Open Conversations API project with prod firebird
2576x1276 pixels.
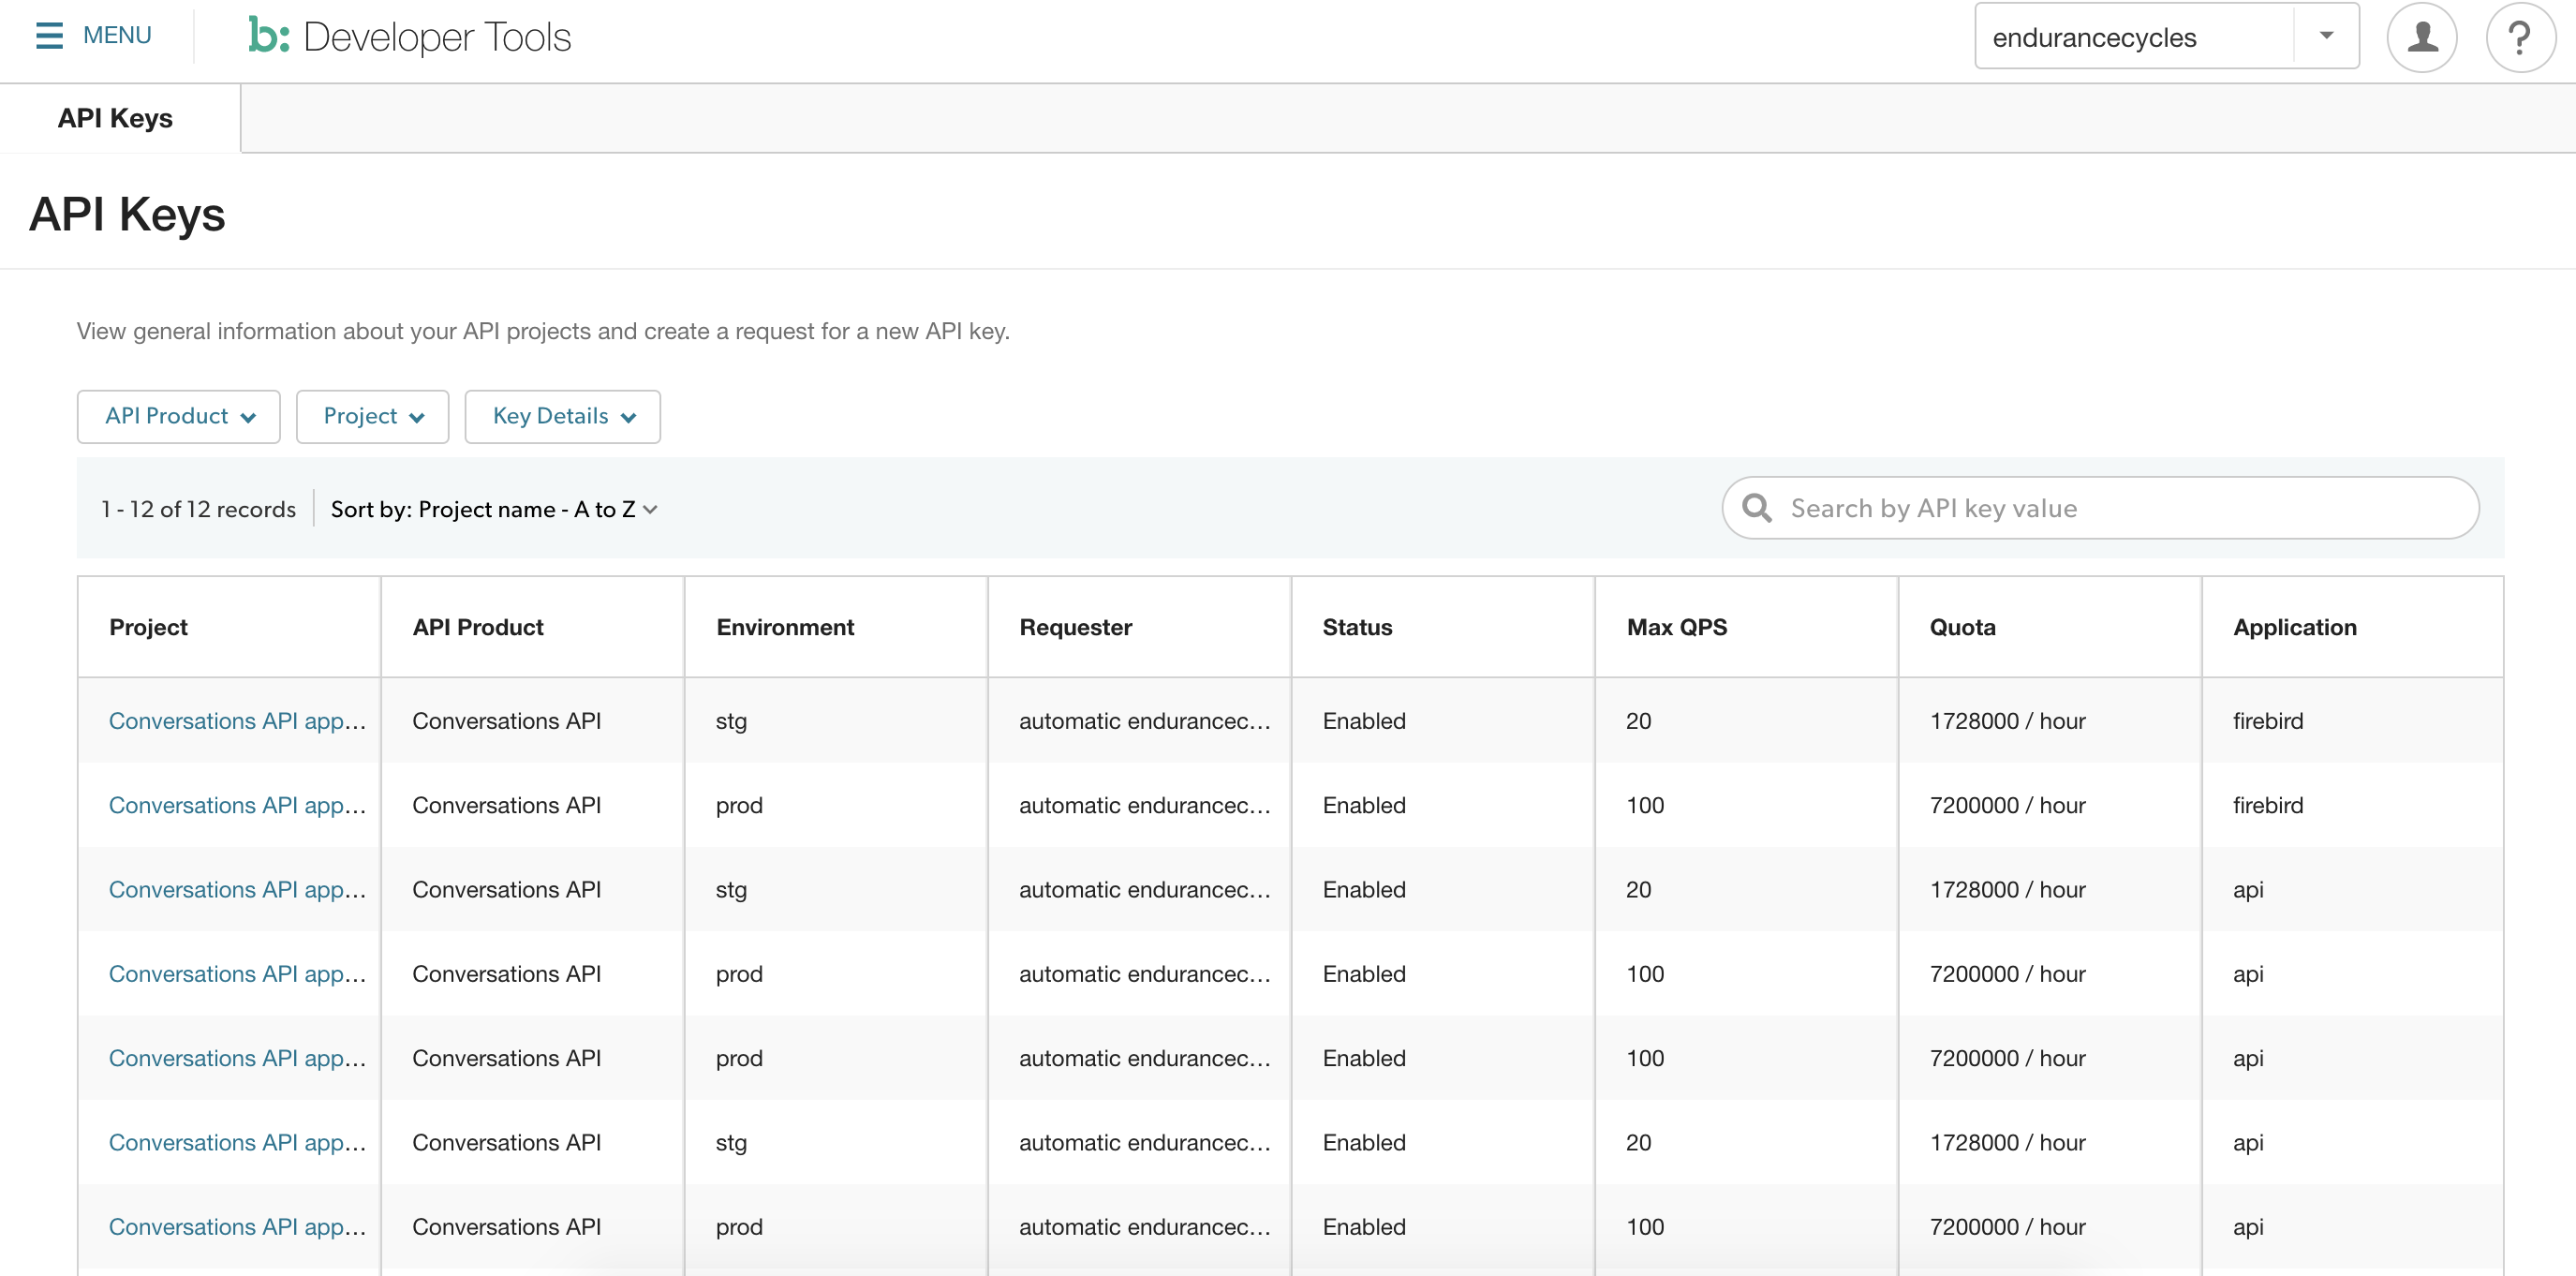[237, 805]
